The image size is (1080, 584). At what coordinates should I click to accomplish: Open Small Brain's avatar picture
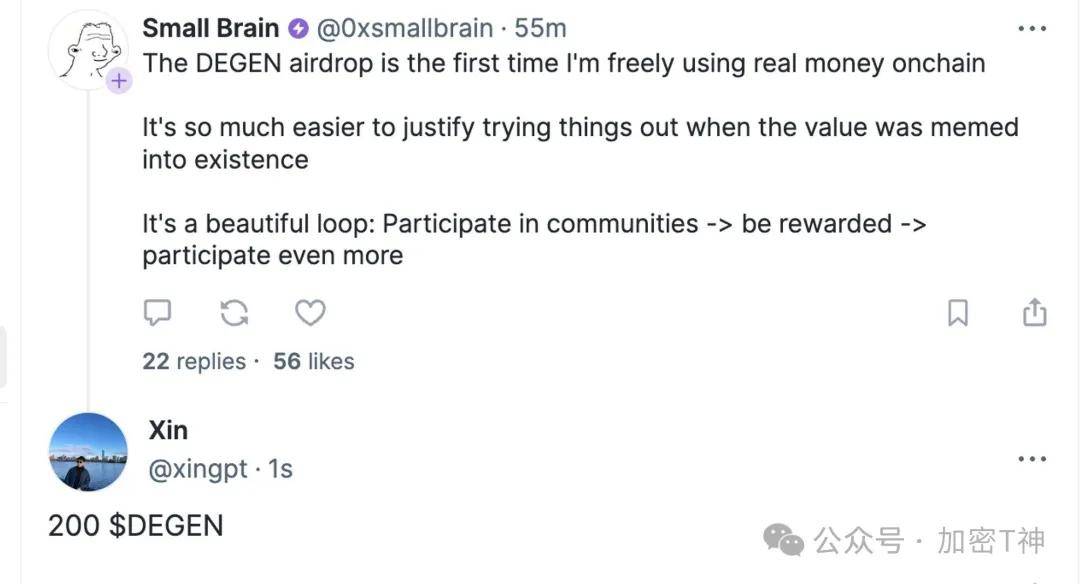click(87, 51)
